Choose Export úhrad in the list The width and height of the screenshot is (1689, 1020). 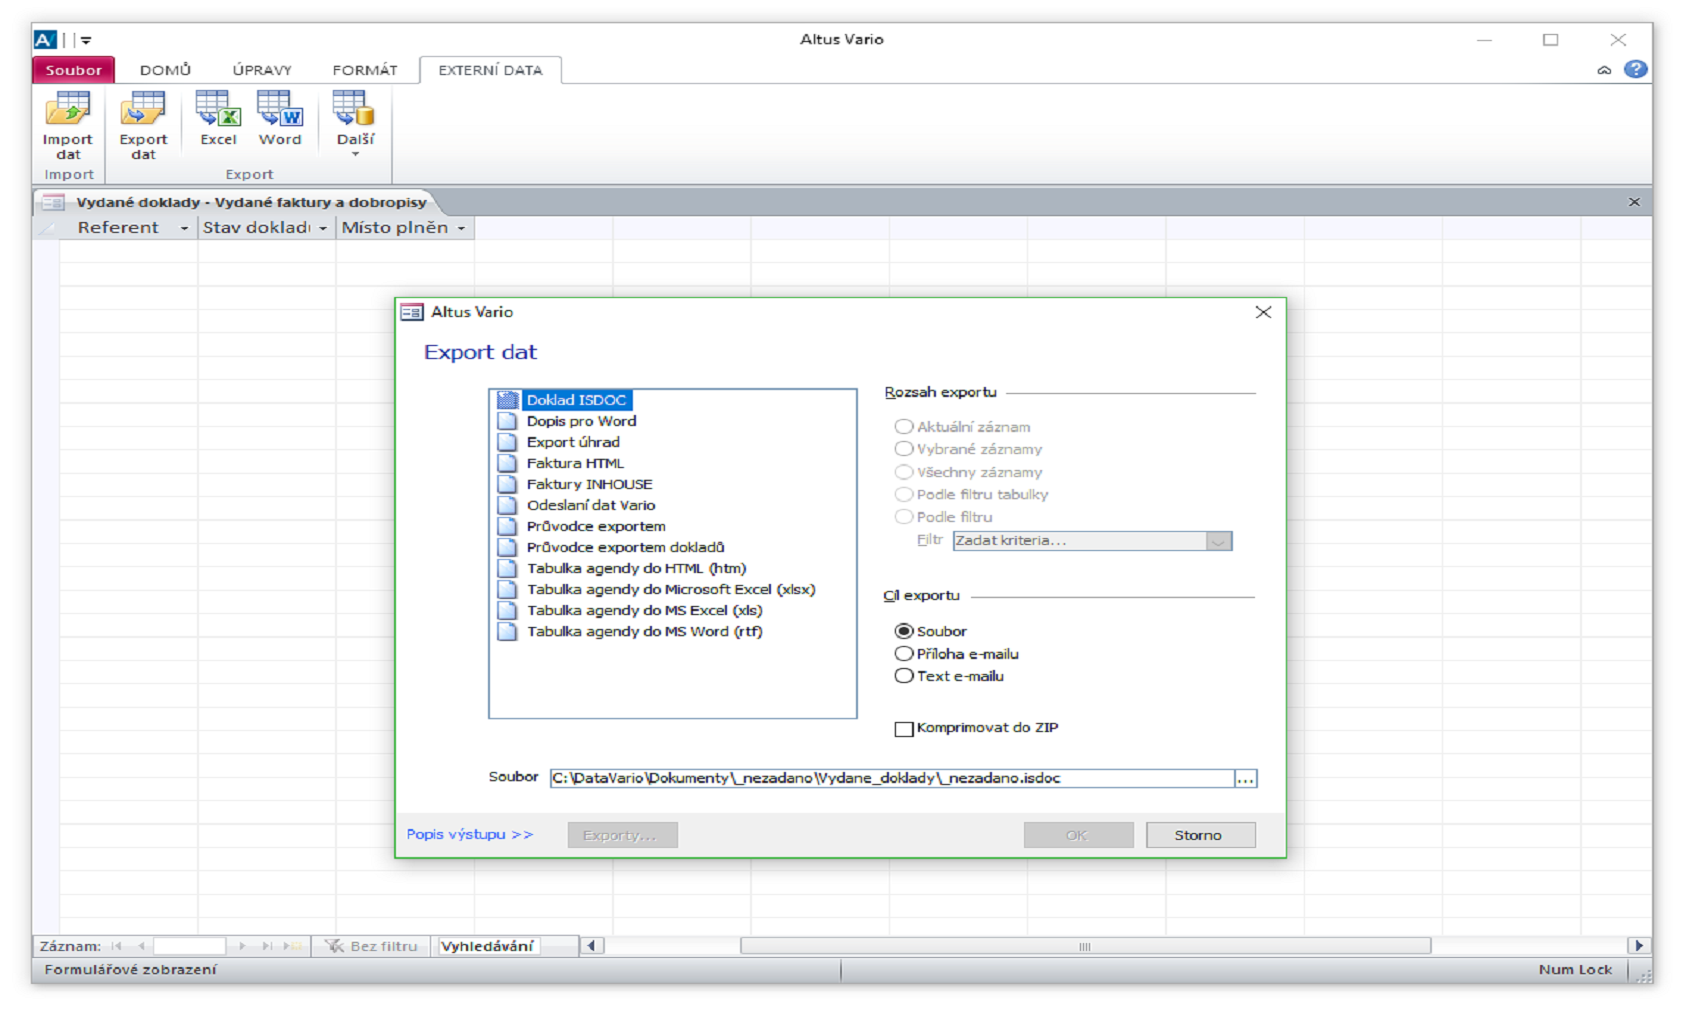pos(573,442)
